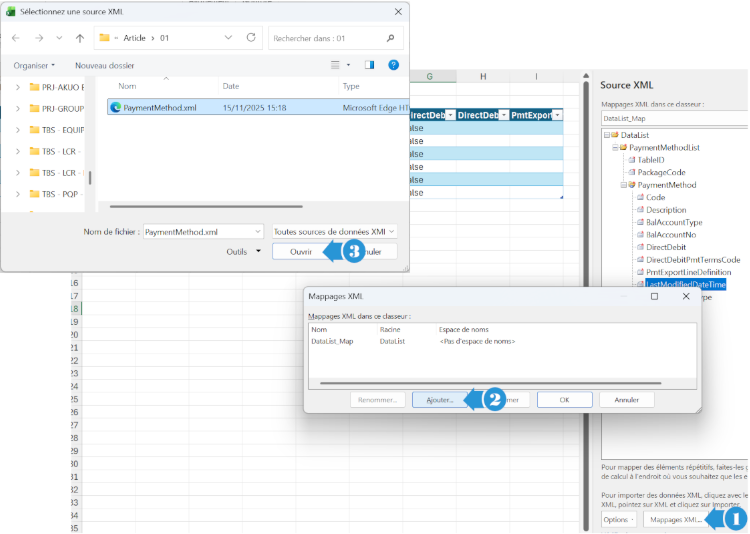Click the Nom de fichier text field
The height and width of the screenshot is (534, 750).
pos(197,231)
